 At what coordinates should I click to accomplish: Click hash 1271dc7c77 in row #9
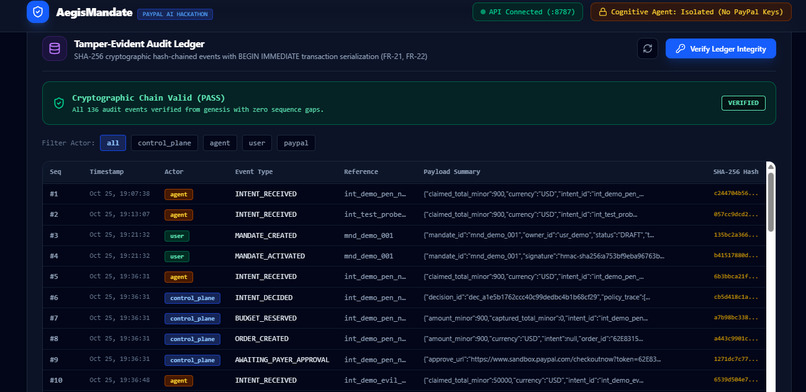click(x=736, y=360)
